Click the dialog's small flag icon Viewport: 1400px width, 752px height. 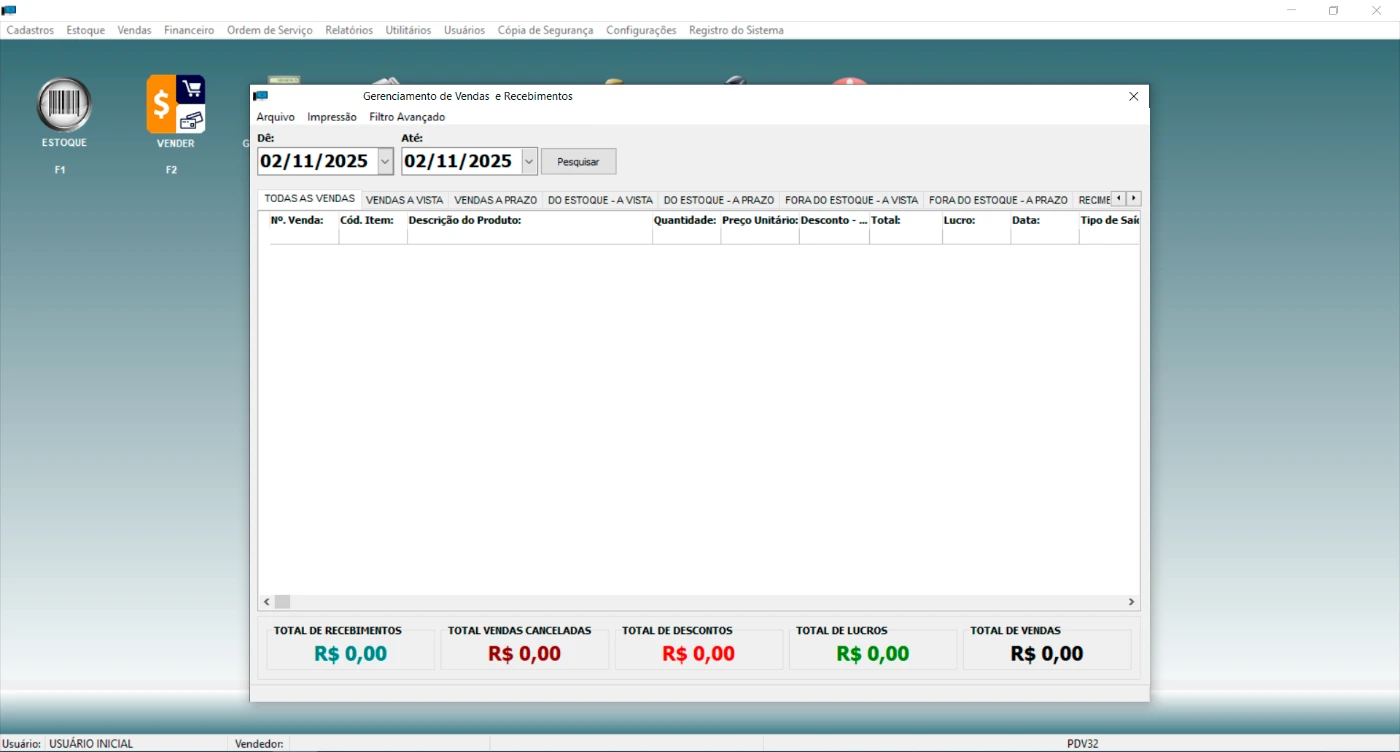tap(261, 96)
